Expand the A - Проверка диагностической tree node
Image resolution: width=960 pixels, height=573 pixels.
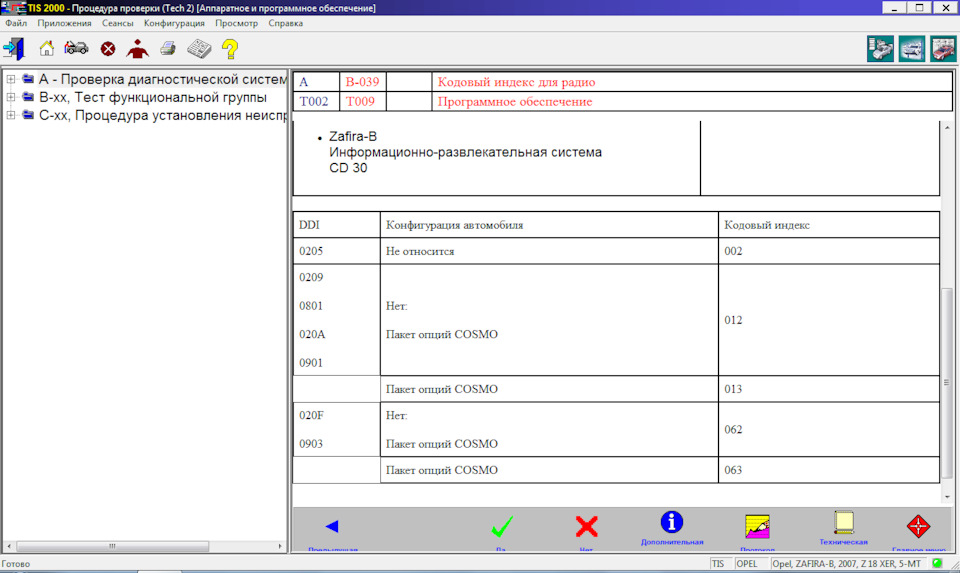coord(10,79)
